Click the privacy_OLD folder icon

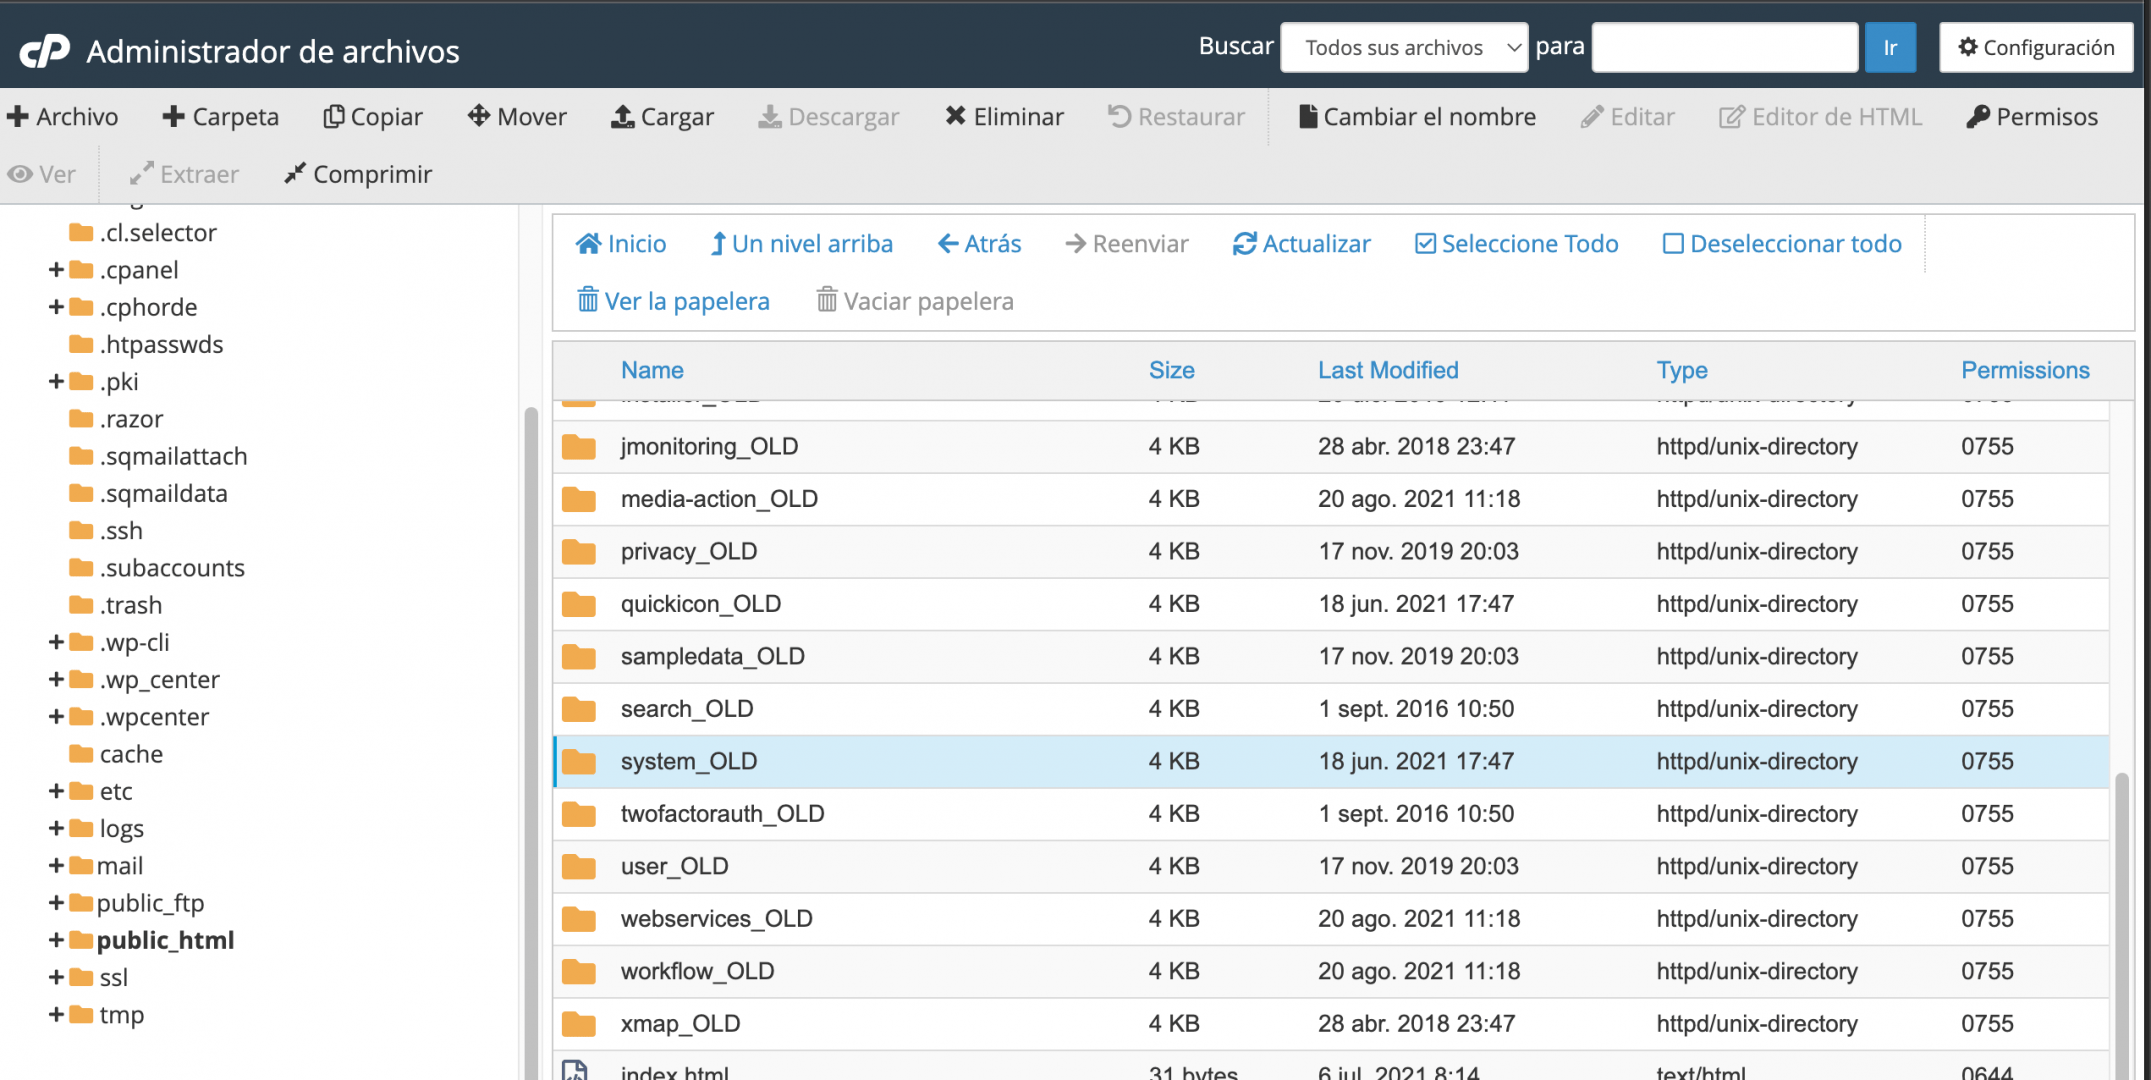[x=579, y=552]
